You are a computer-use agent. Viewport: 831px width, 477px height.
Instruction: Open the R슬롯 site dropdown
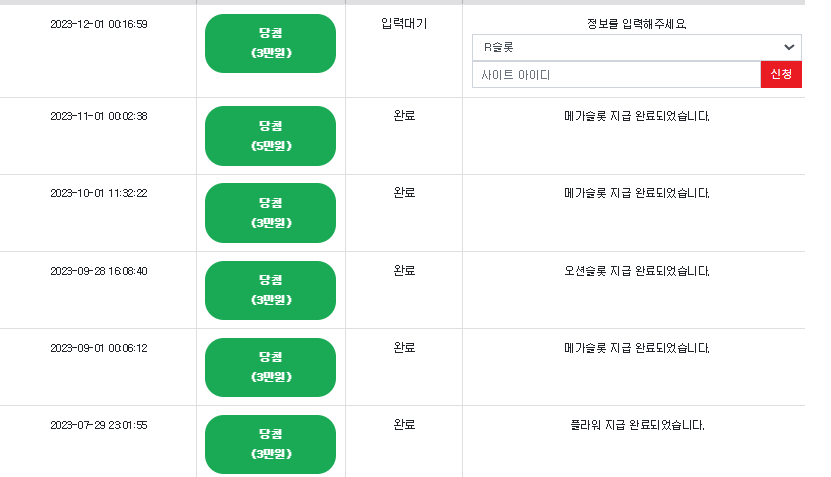636,47
